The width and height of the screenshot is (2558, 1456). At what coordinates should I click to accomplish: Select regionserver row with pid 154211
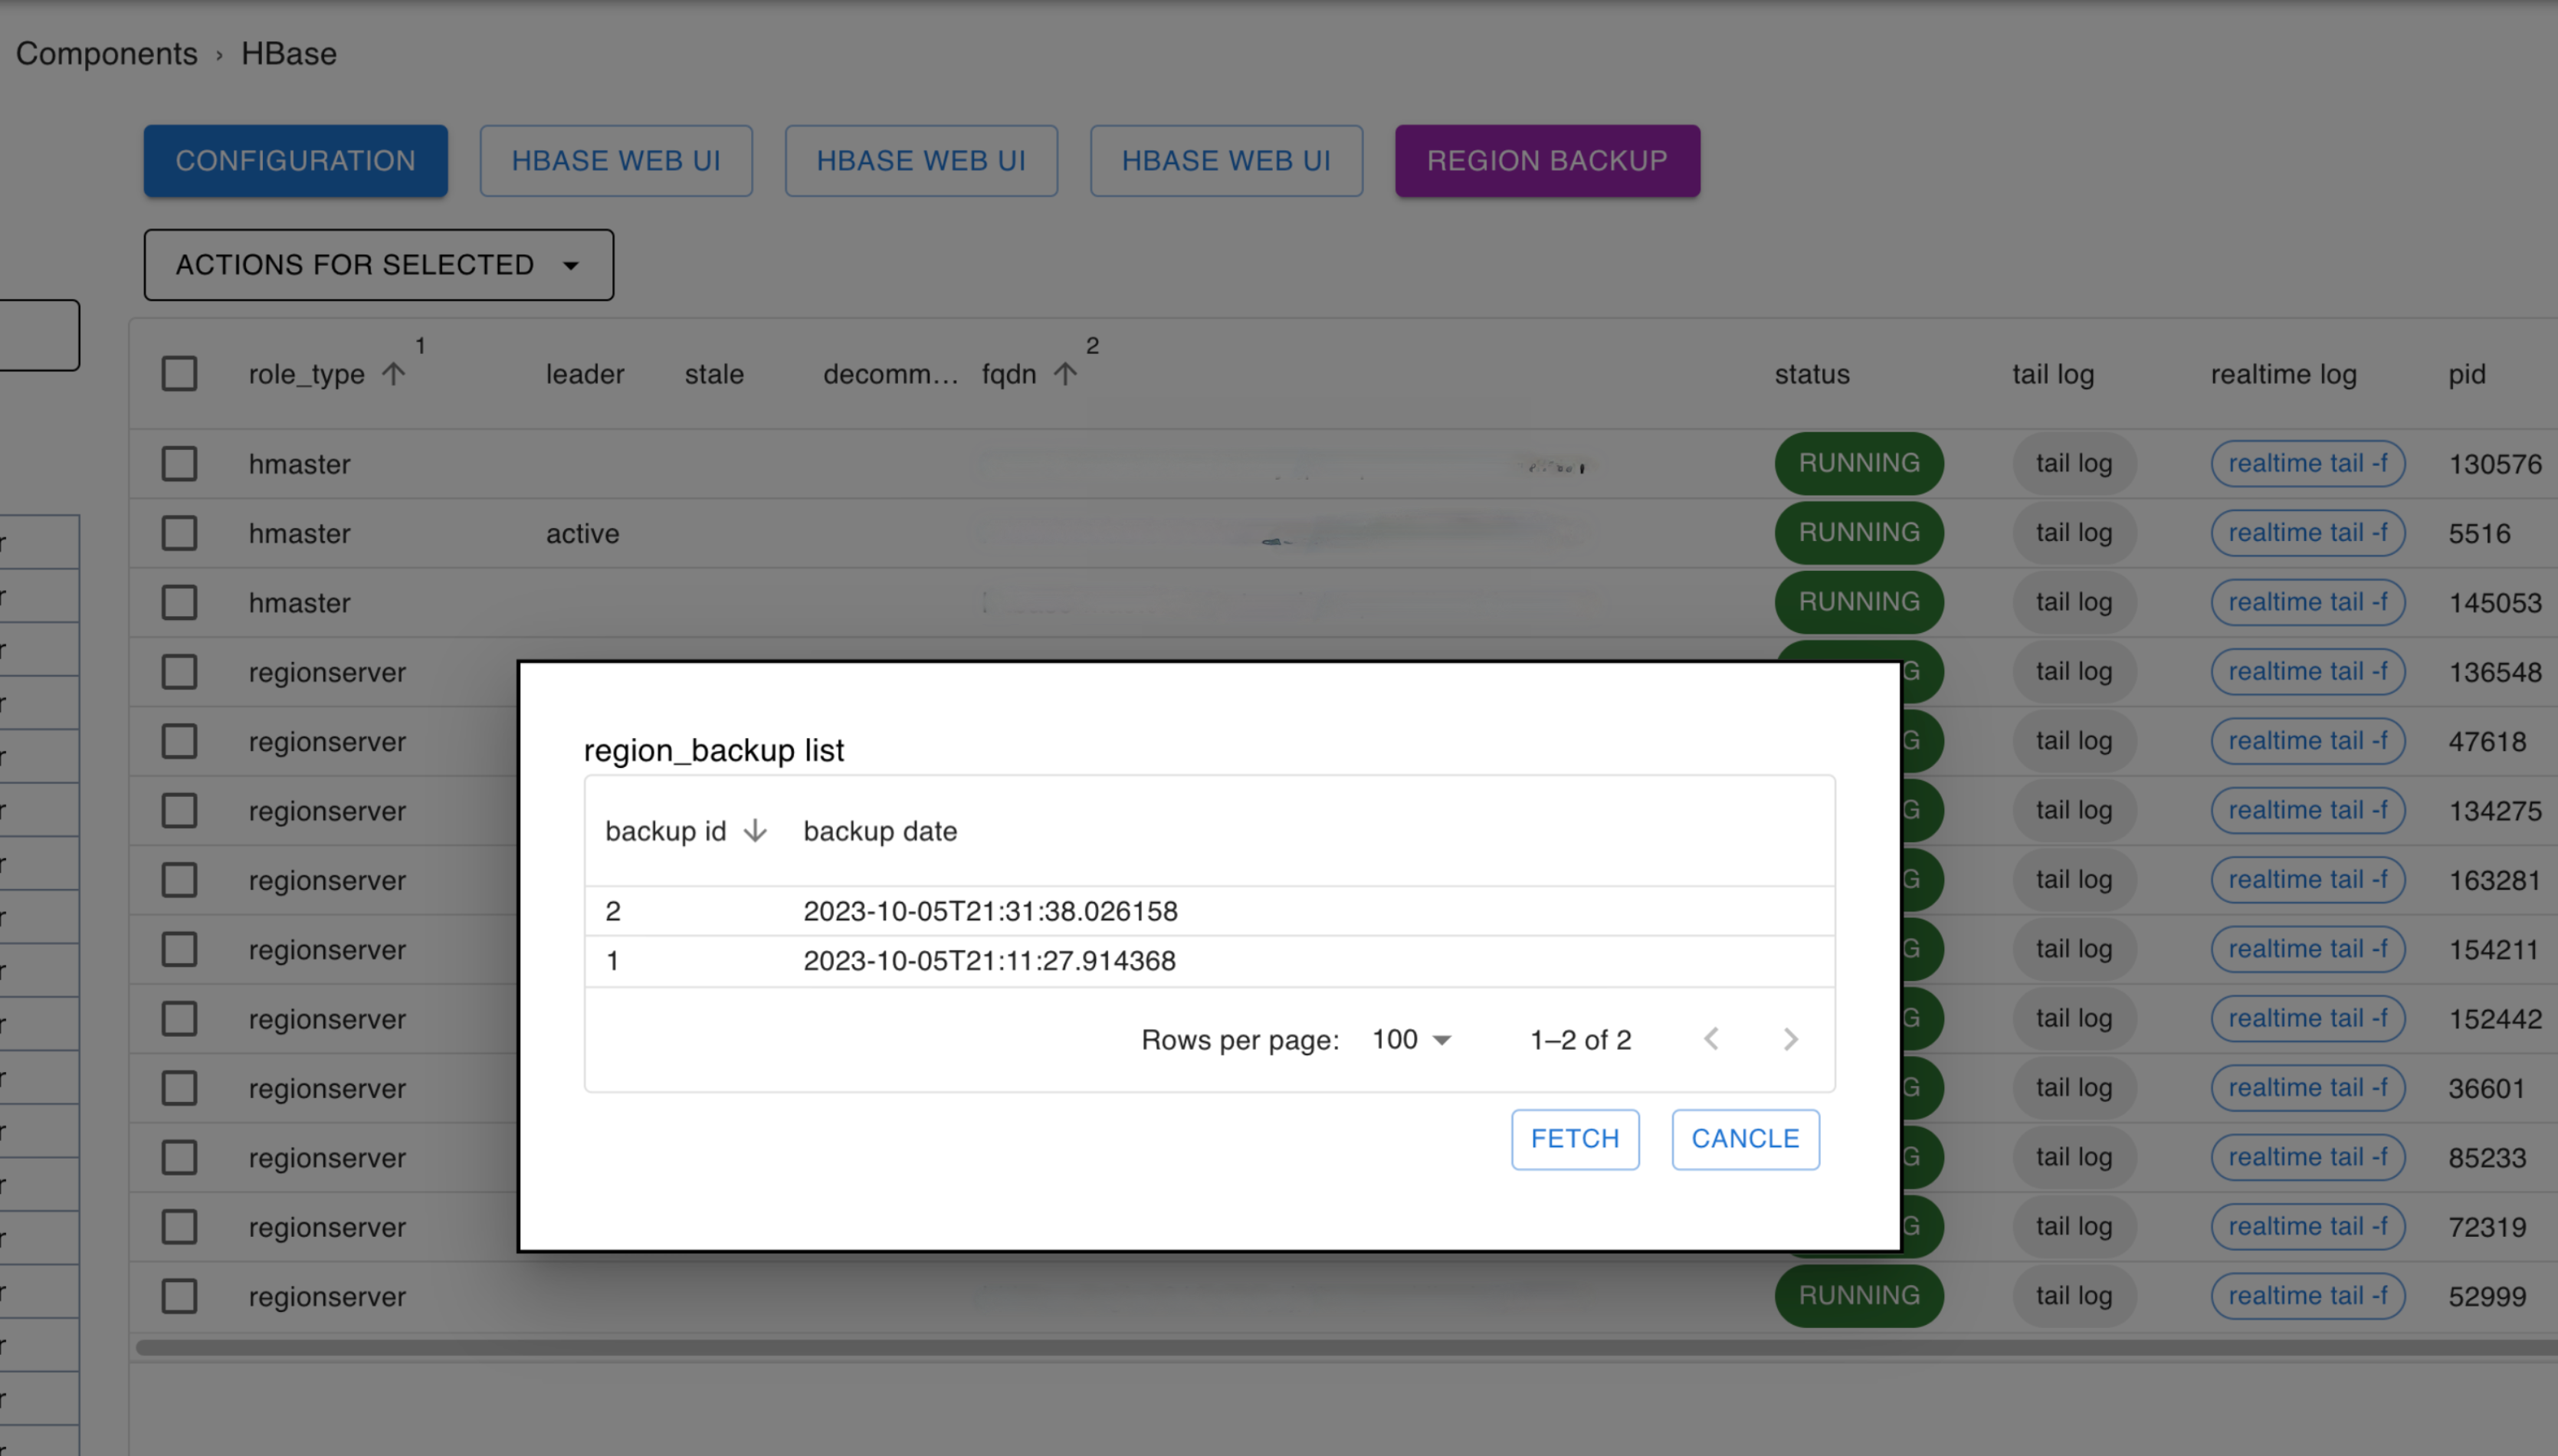click(179, 949)
